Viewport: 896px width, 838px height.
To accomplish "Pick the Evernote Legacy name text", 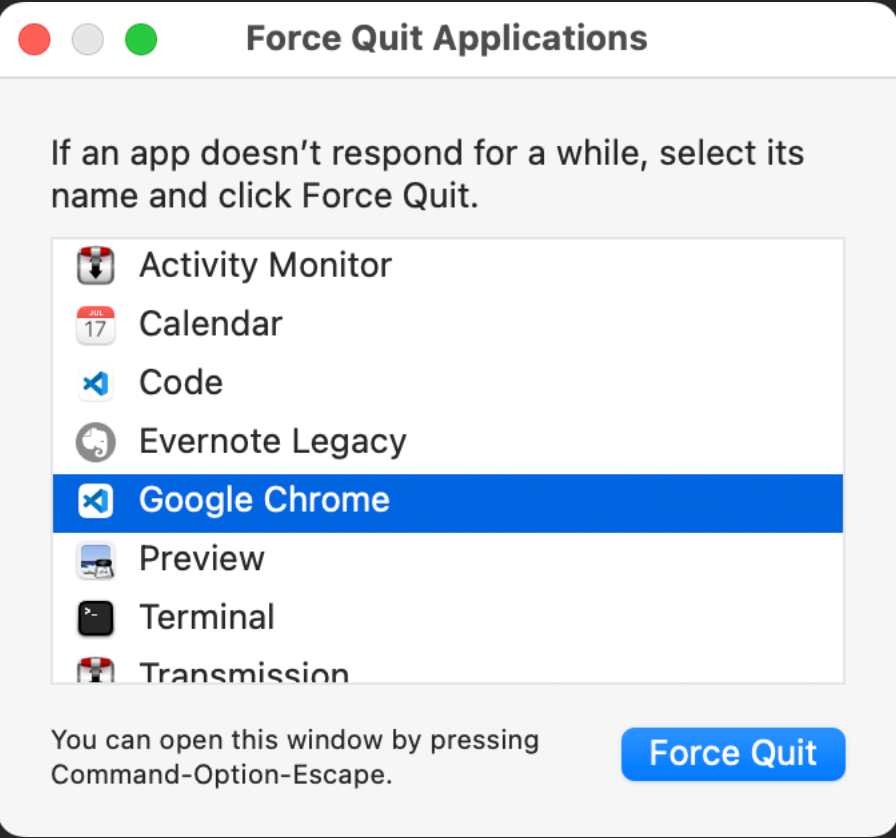I will (x=272, y=442).
